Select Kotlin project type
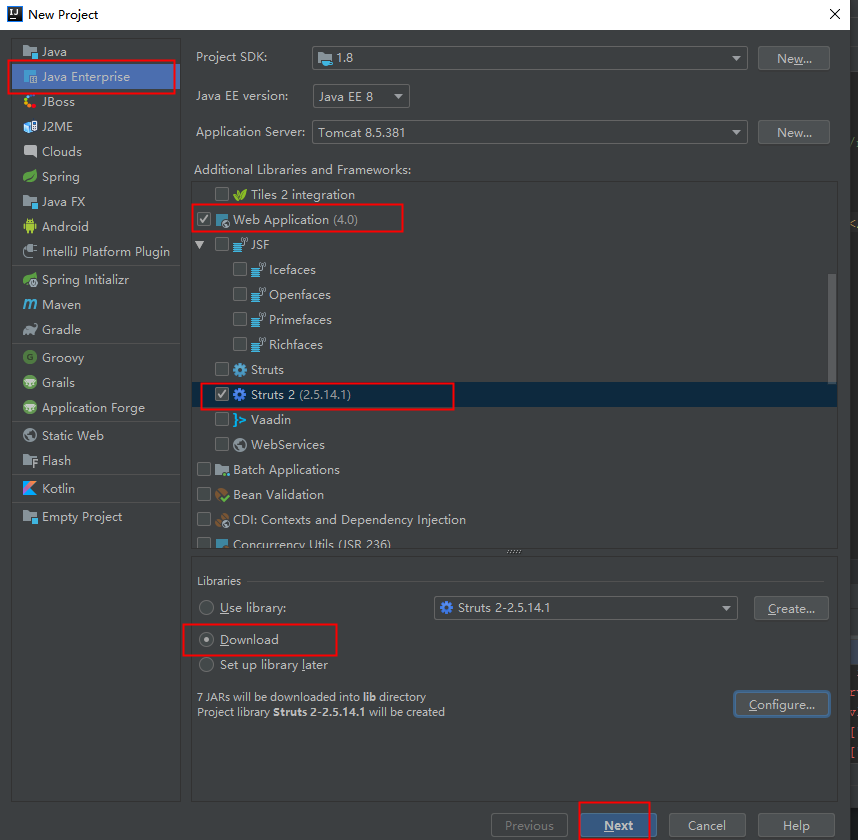The image size is (858, 840). click(x=96, y=489)
